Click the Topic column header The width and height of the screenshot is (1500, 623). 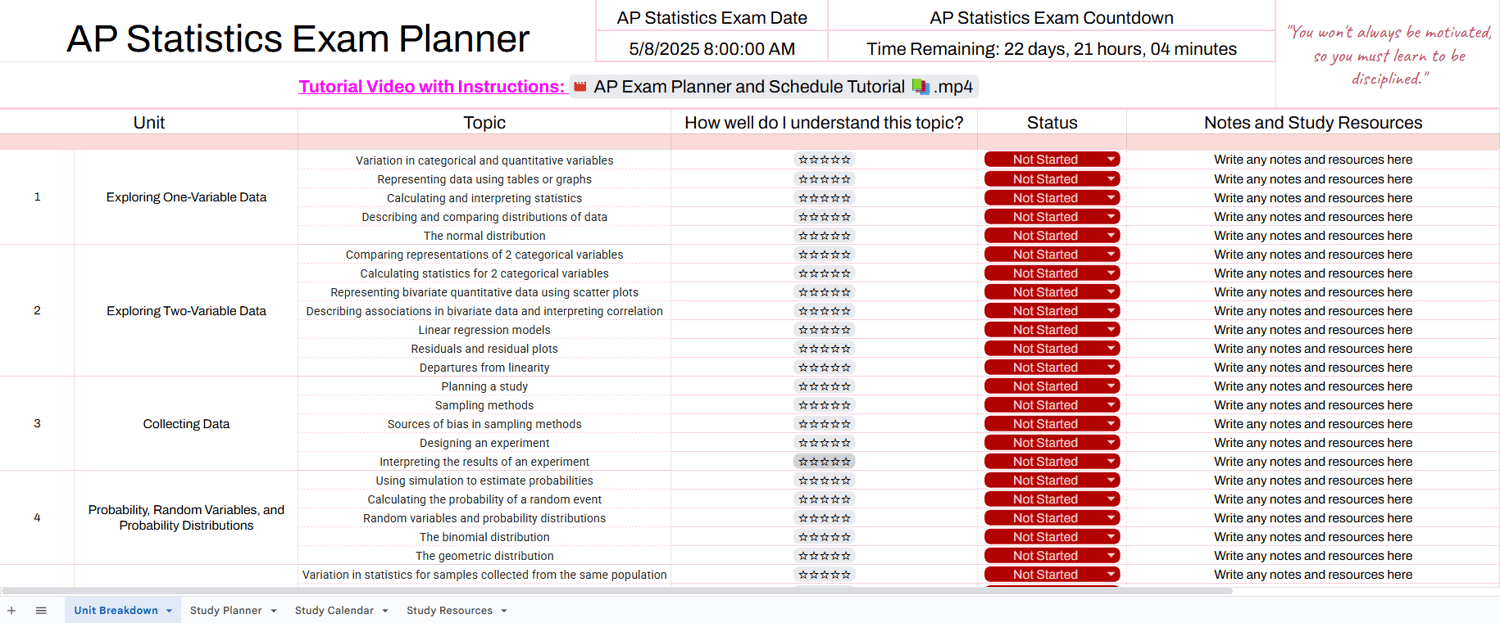point(484,122)
